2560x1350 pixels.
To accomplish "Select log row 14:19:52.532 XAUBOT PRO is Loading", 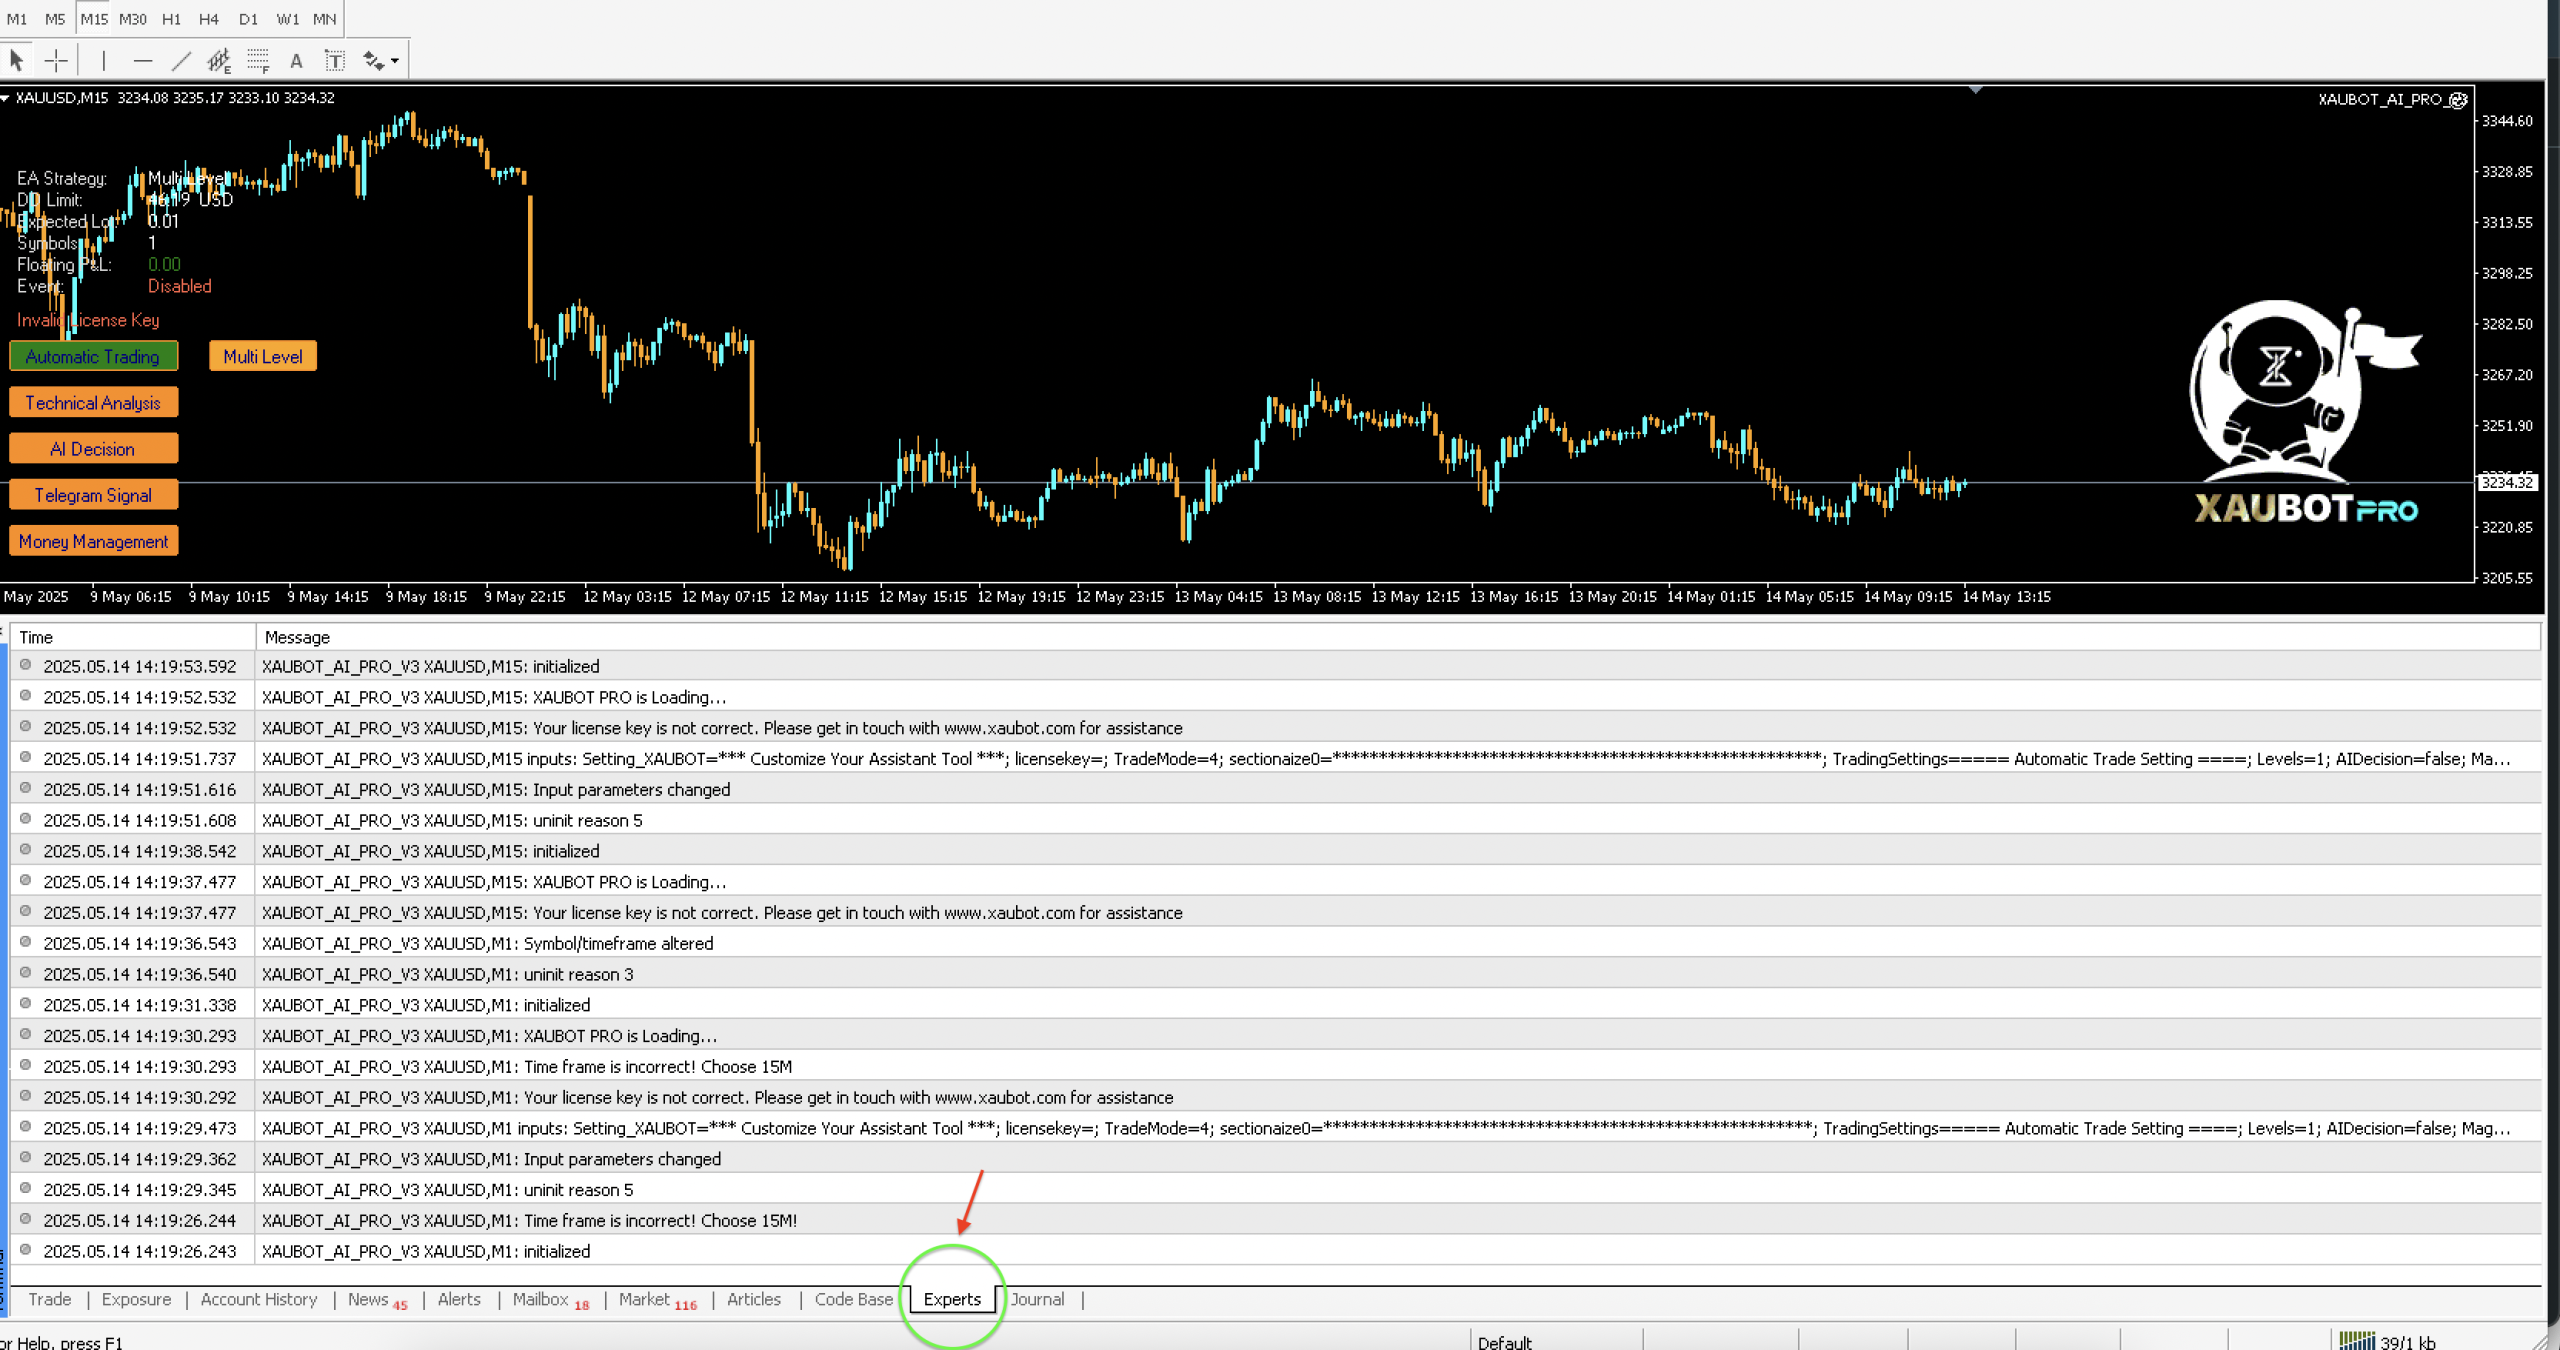I will (1276, 697).
